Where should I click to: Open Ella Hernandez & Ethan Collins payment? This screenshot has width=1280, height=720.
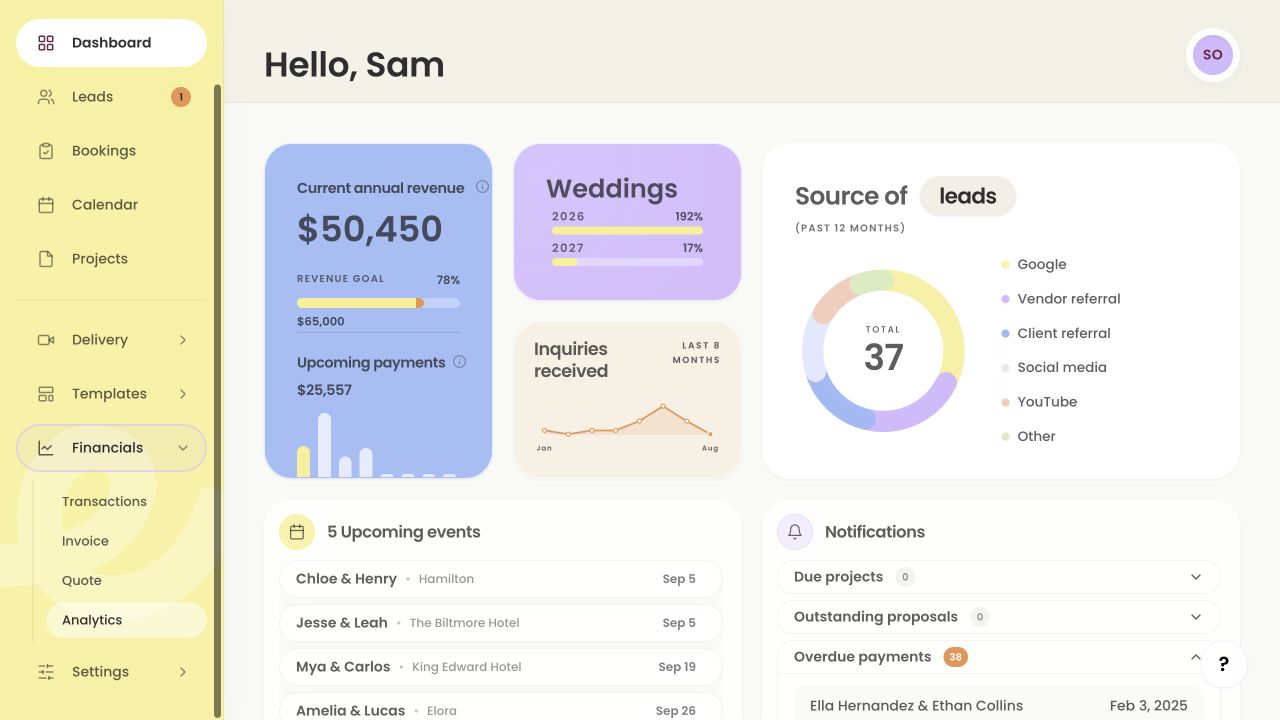click(999, 705)
